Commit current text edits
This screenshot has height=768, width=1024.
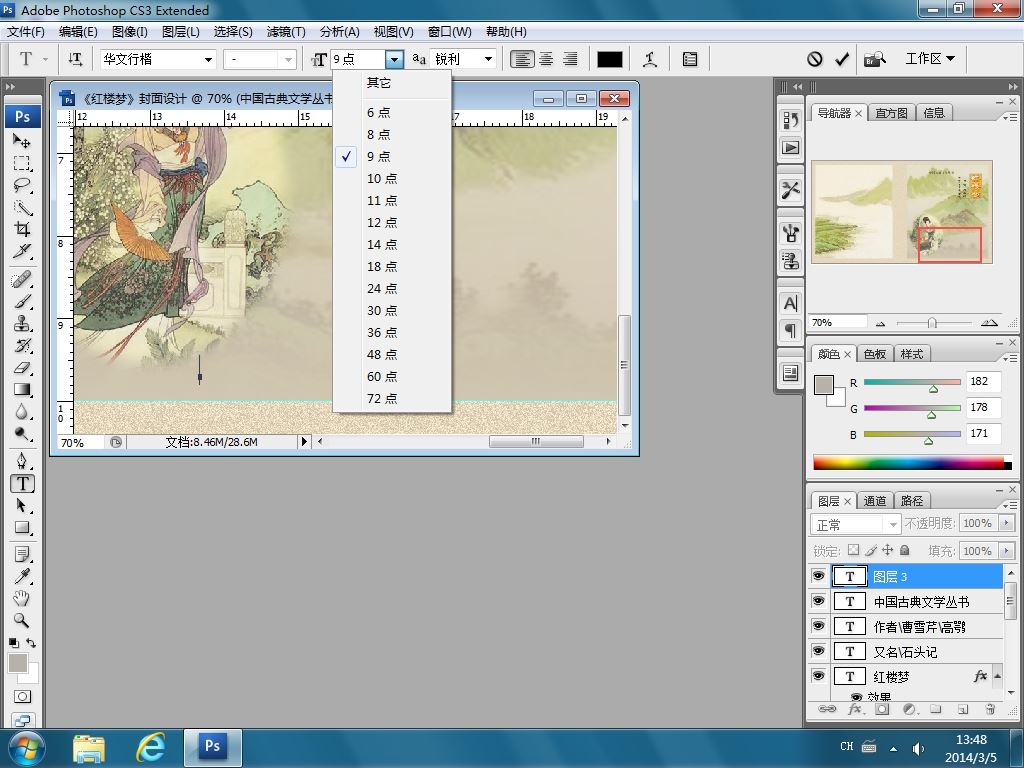tap(842, 59)
